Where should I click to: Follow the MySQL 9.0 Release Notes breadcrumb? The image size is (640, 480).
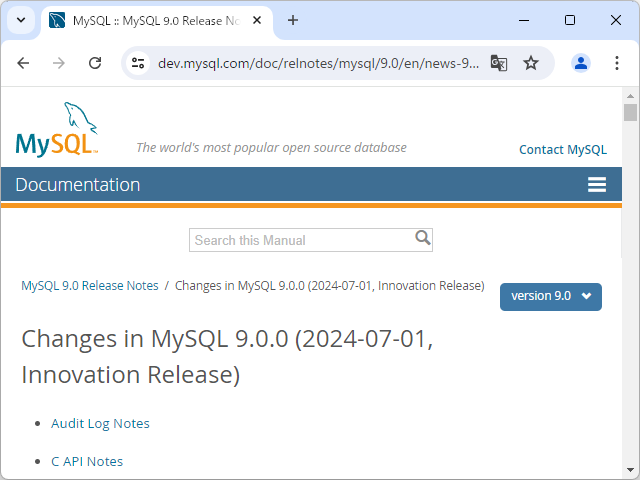click(90, 286)
